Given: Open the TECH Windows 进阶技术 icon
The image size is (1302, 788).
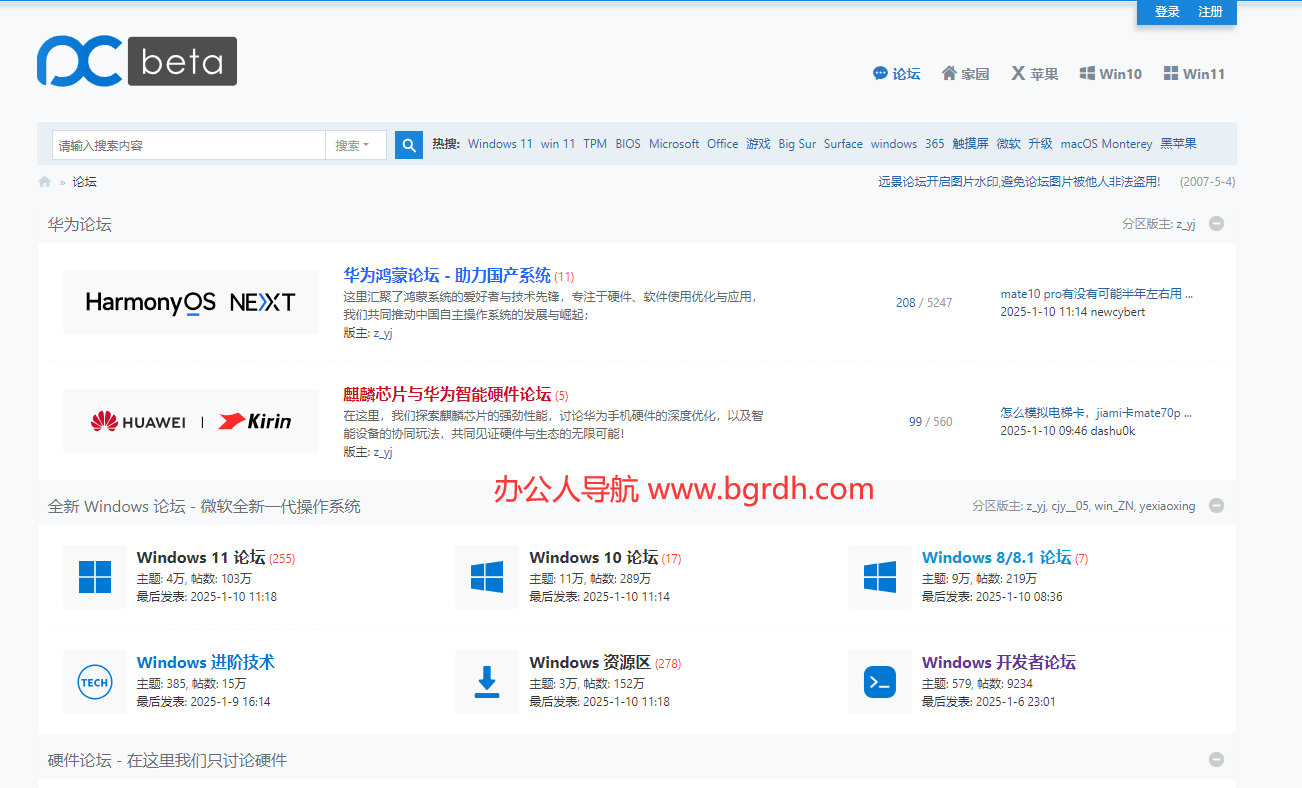Looking at the screenshot, I should [95, 682].
